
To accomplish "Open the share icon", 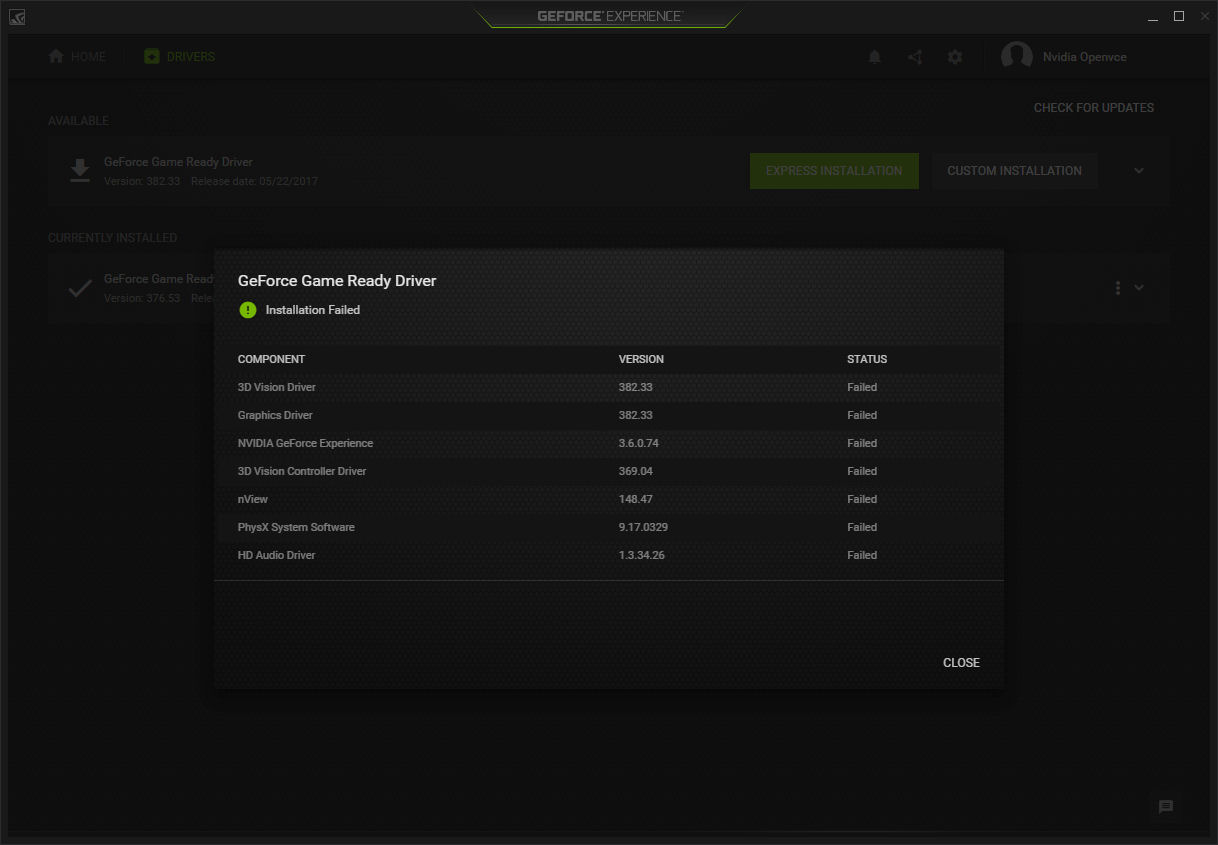I will pyautogui.click(x=915, y=57).
